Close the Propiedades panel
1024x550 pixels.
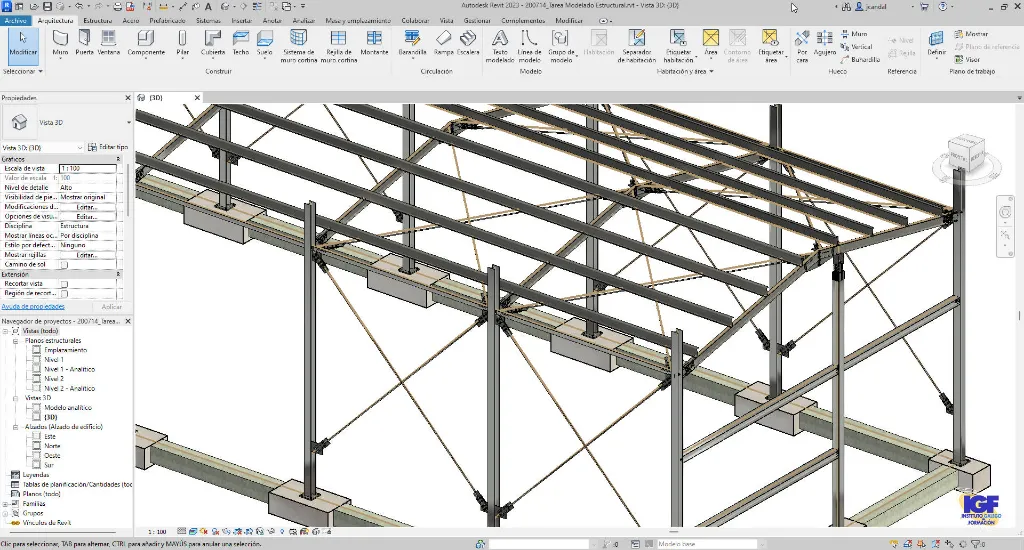128,98
